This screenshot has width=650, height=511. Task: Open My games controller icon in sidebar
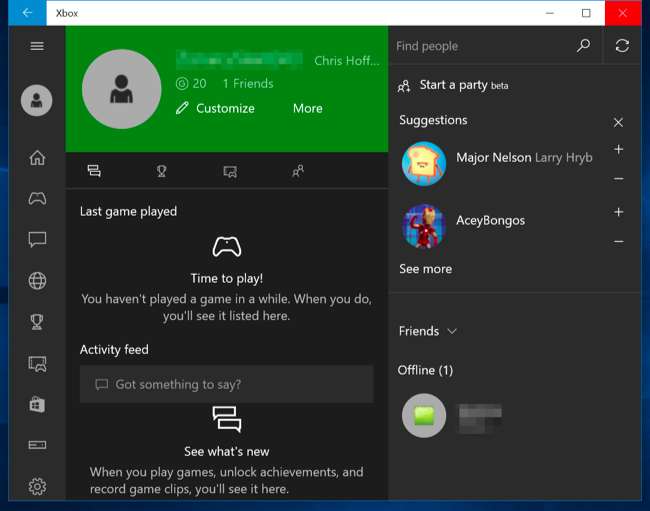click(x=37, y=198)
